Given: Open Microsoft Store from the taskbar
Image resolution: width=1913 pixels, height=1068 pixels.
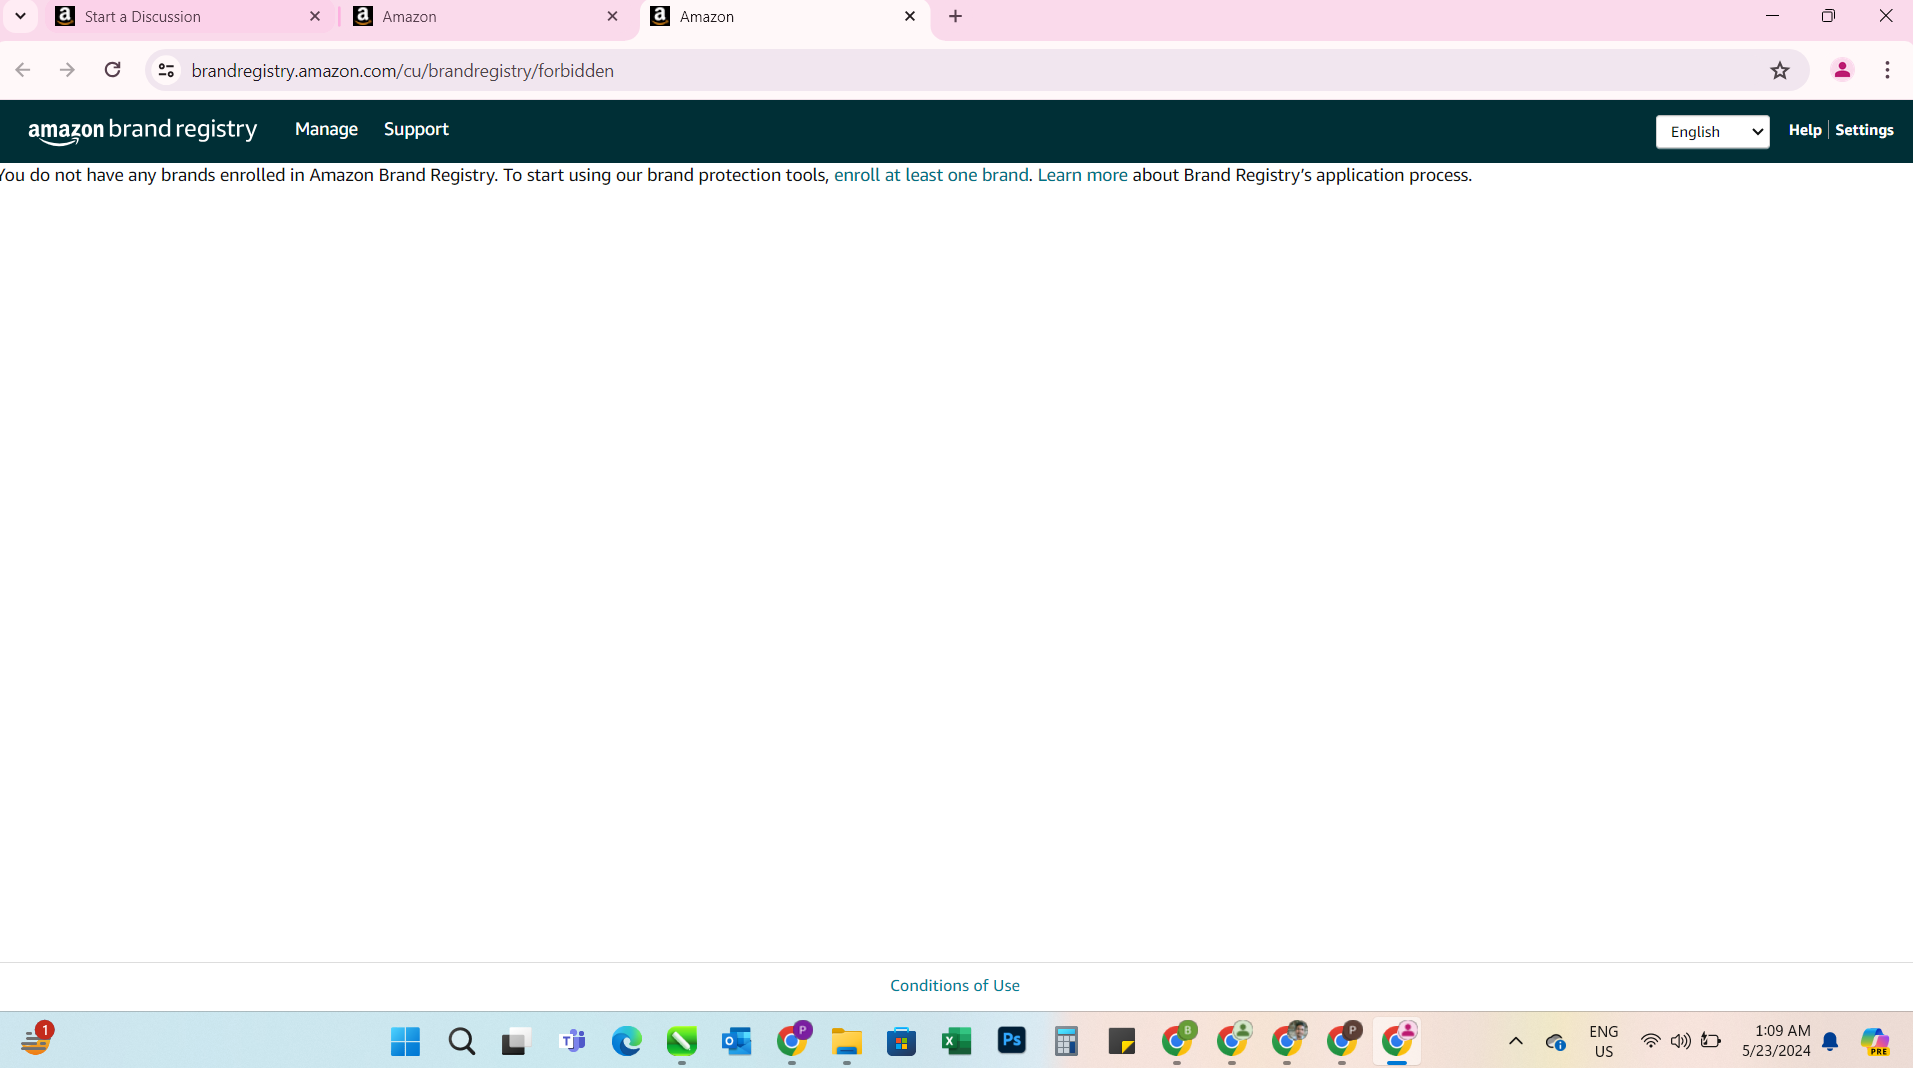Looking at the screenshot, I should [902, 1041].
